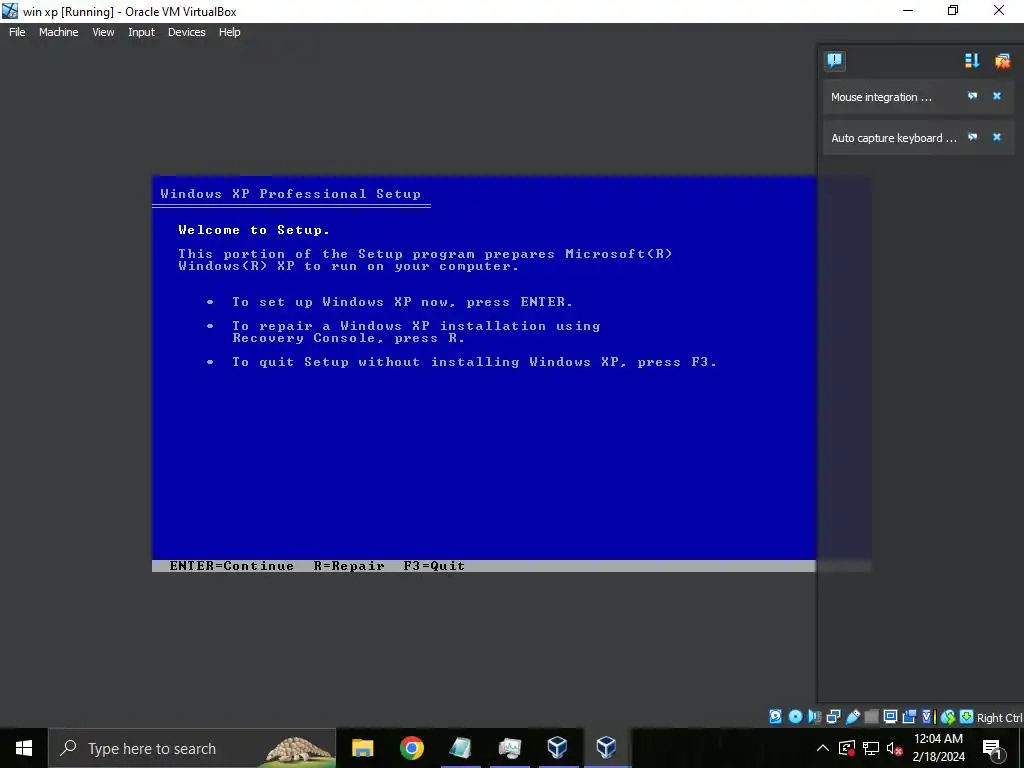Open the File menu

click(17, 32)
